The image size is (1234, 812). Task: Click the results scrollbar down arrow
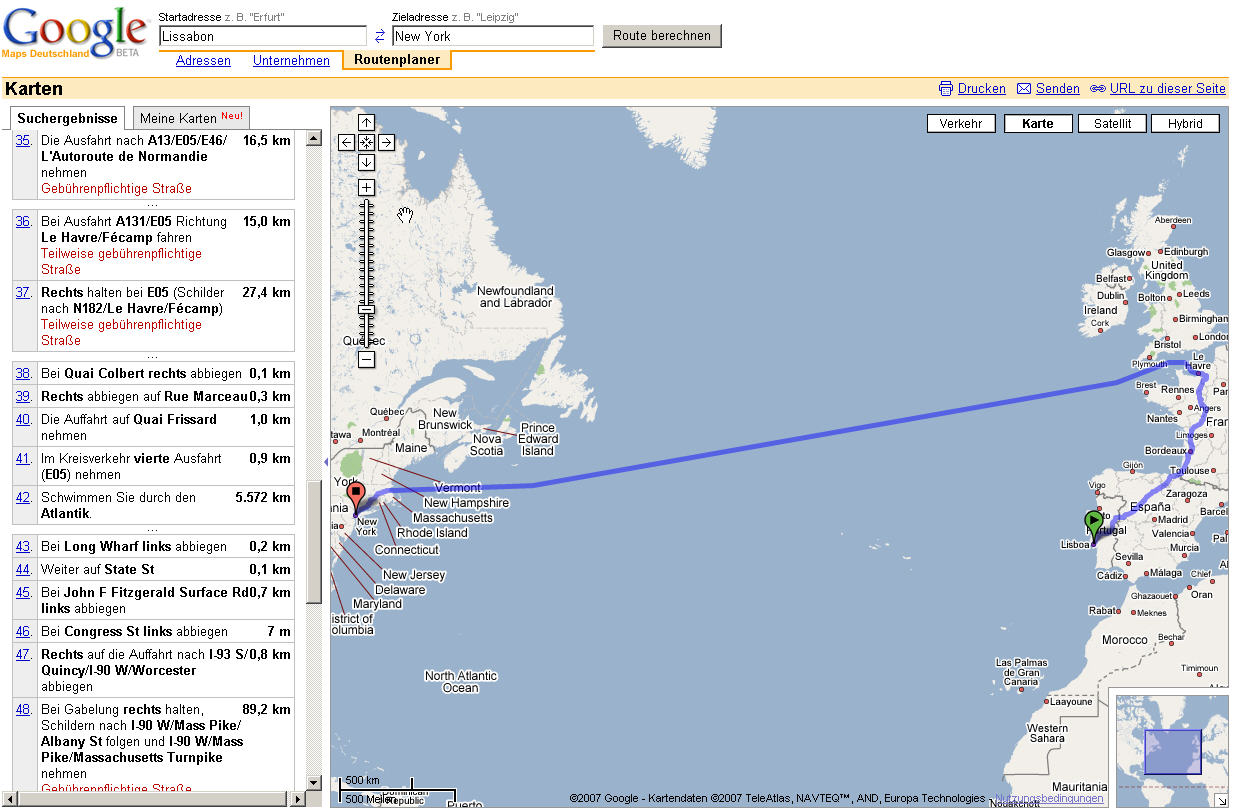click(x=313, y=783)
